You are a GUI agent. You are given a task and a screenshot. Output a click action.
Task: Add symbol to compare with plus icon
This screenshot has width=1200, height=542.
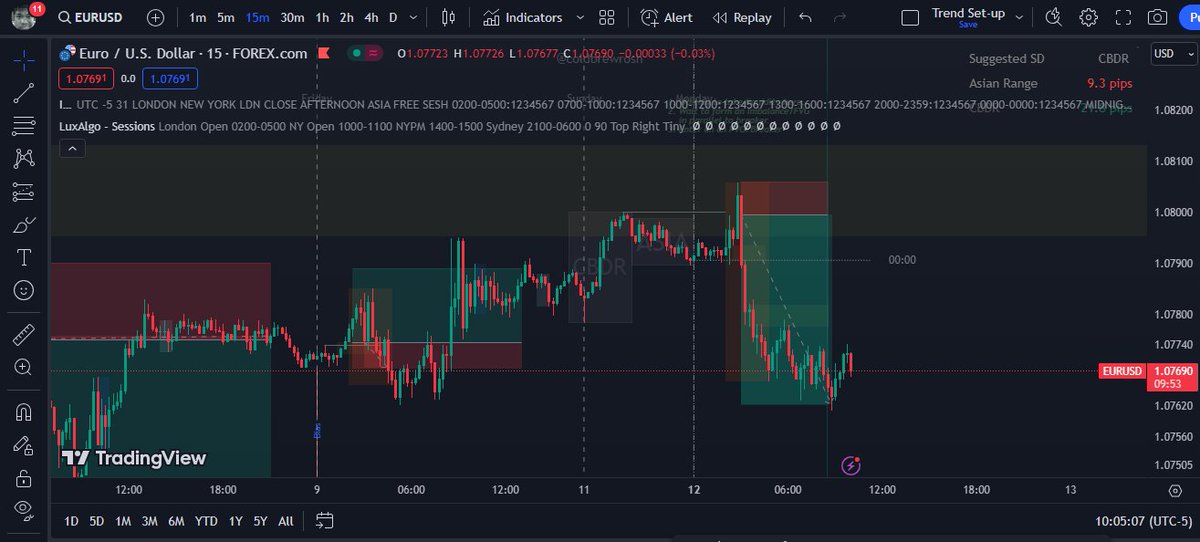(x=156, y=17)
